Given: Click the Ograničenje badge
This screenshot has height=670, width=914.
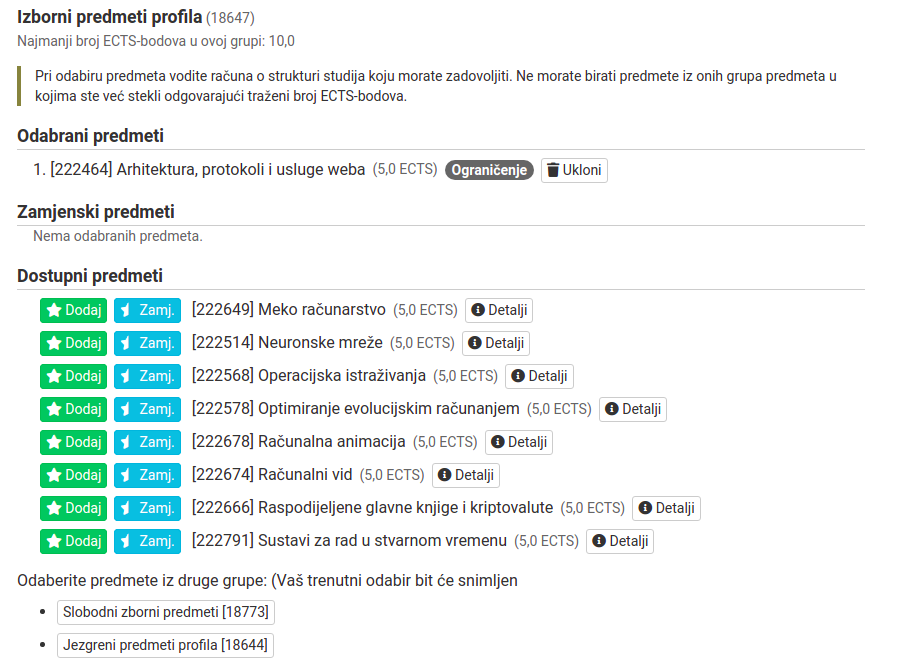Looking at the screenshot, I should click(489, 170).
